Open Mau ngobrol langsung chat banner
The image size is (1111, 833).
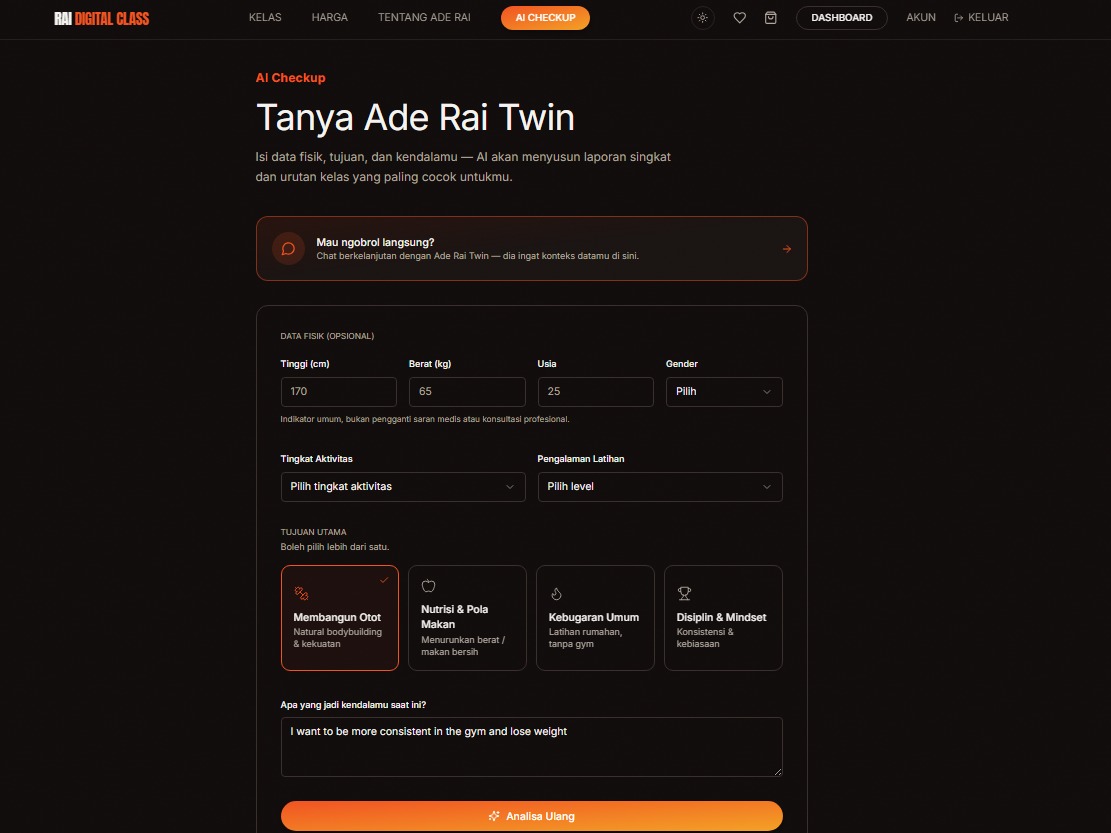click(531, 249)
